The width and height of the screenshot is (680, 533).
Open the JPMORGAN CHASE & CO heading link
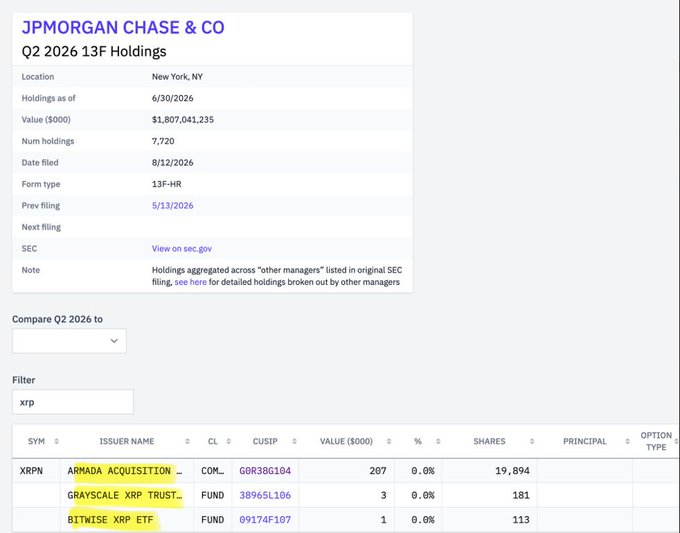tap(123, 27)
